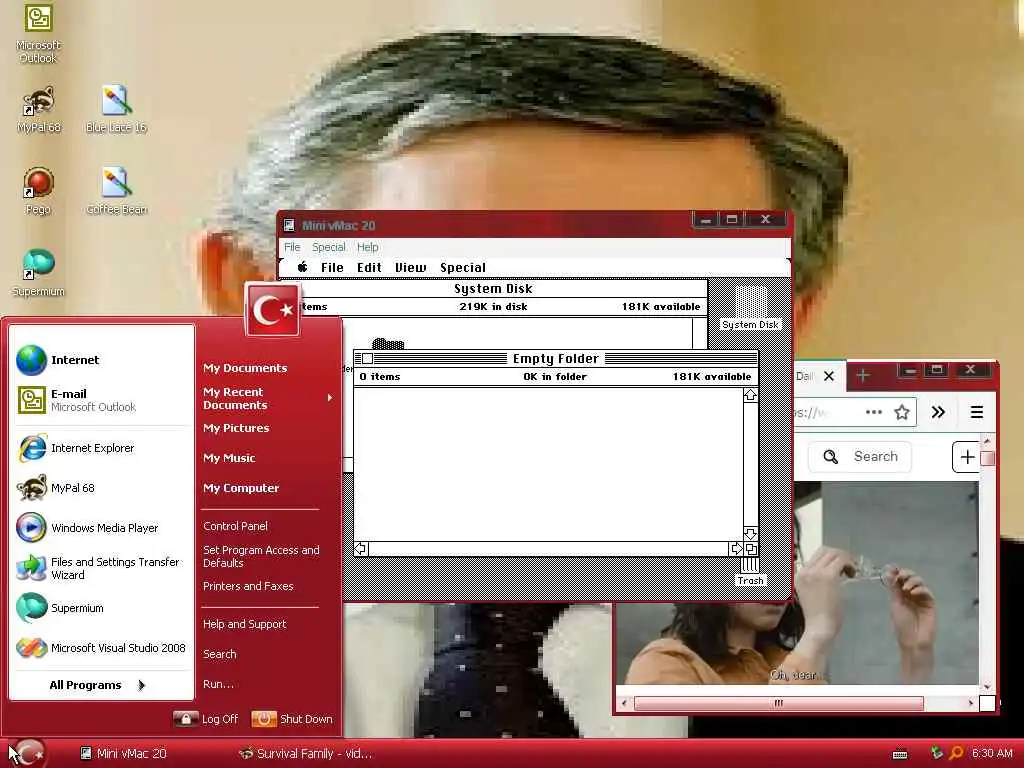The height and width of the screenshot is (768, 1024).
Task: Click Log Off button
Action: click(x=206, y=719)
